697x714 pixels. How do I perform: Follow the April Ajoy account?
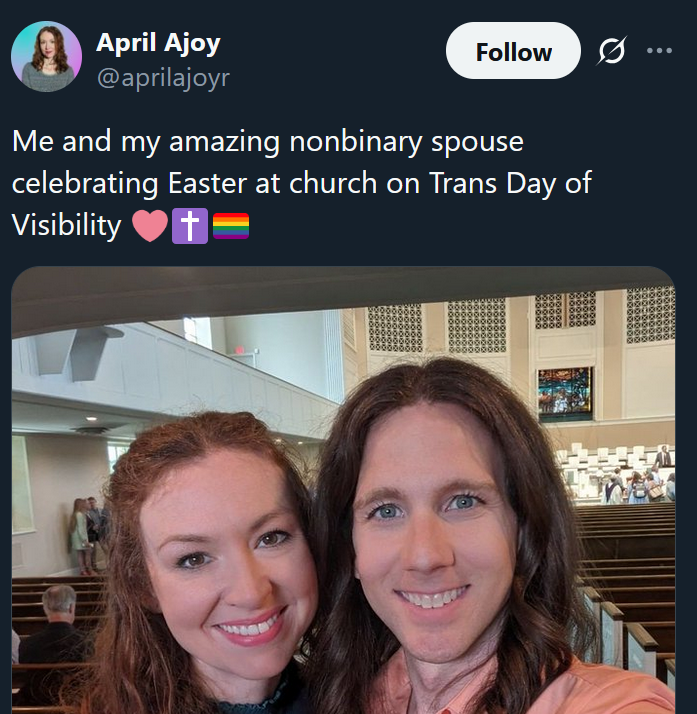(513, 51)
